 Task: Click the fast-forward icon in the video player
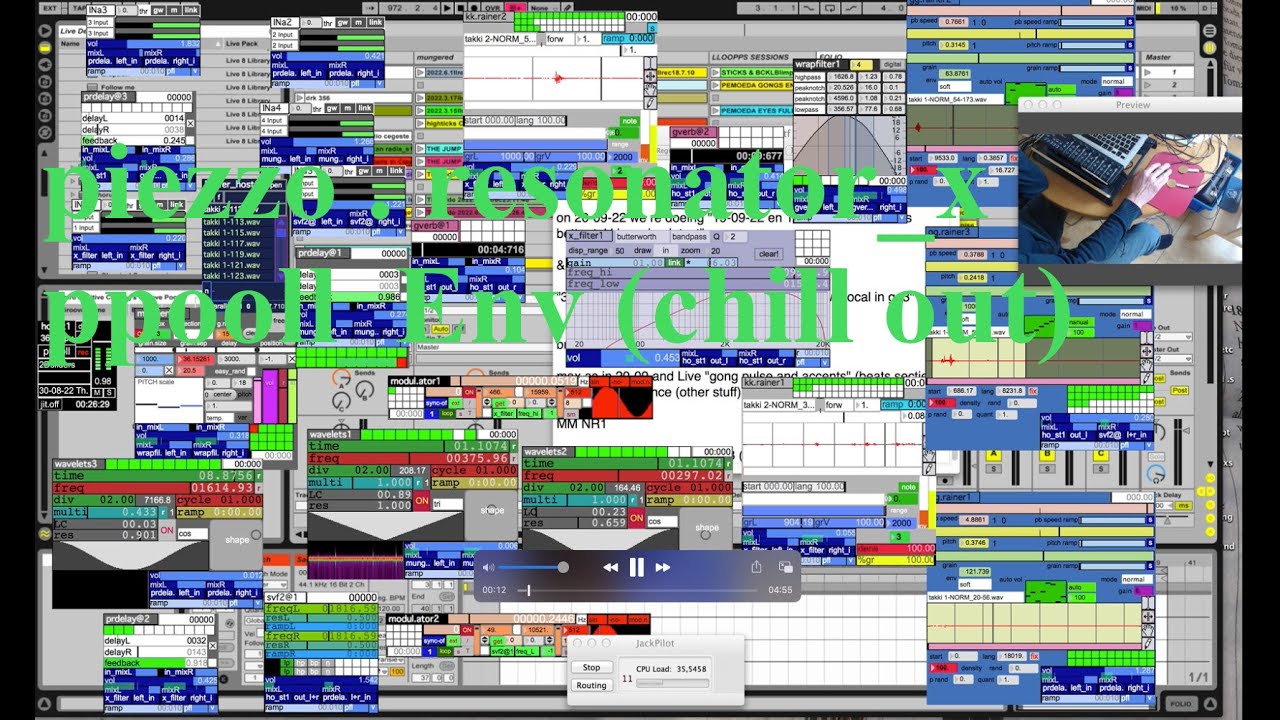(x=662, y=567)
